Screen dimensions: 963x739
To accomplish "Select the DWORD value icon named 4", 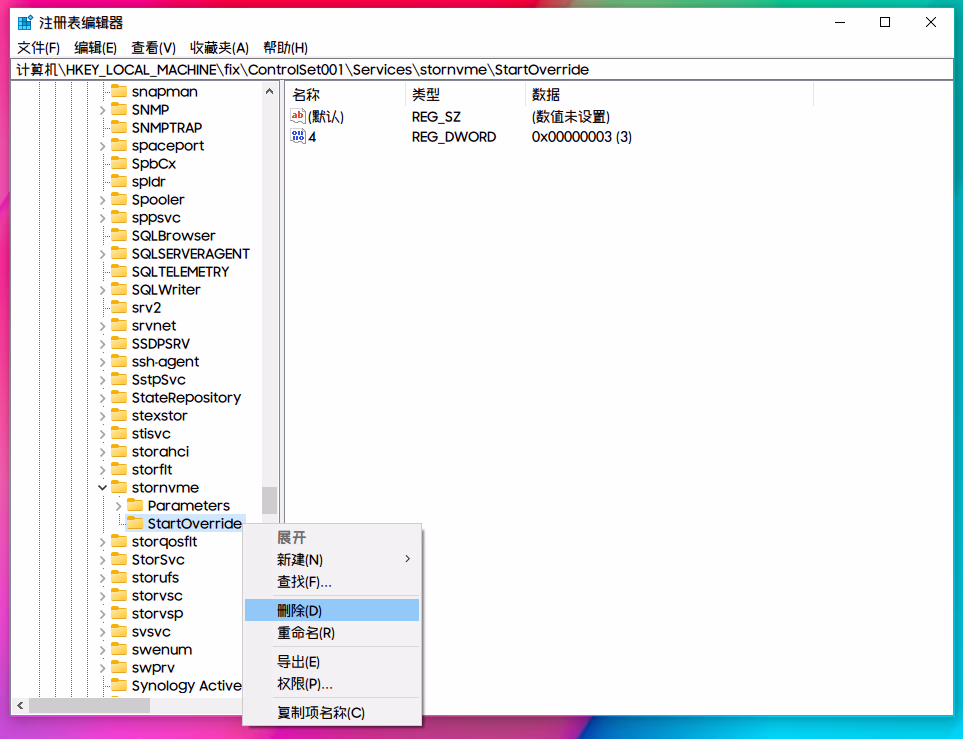I will click(297, 136).
